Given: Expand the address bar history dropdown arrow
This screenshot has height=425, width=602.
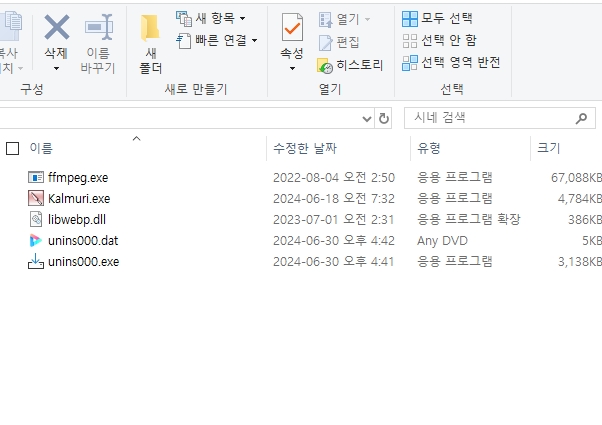Looking at the screenshot, I should point(366,118).
